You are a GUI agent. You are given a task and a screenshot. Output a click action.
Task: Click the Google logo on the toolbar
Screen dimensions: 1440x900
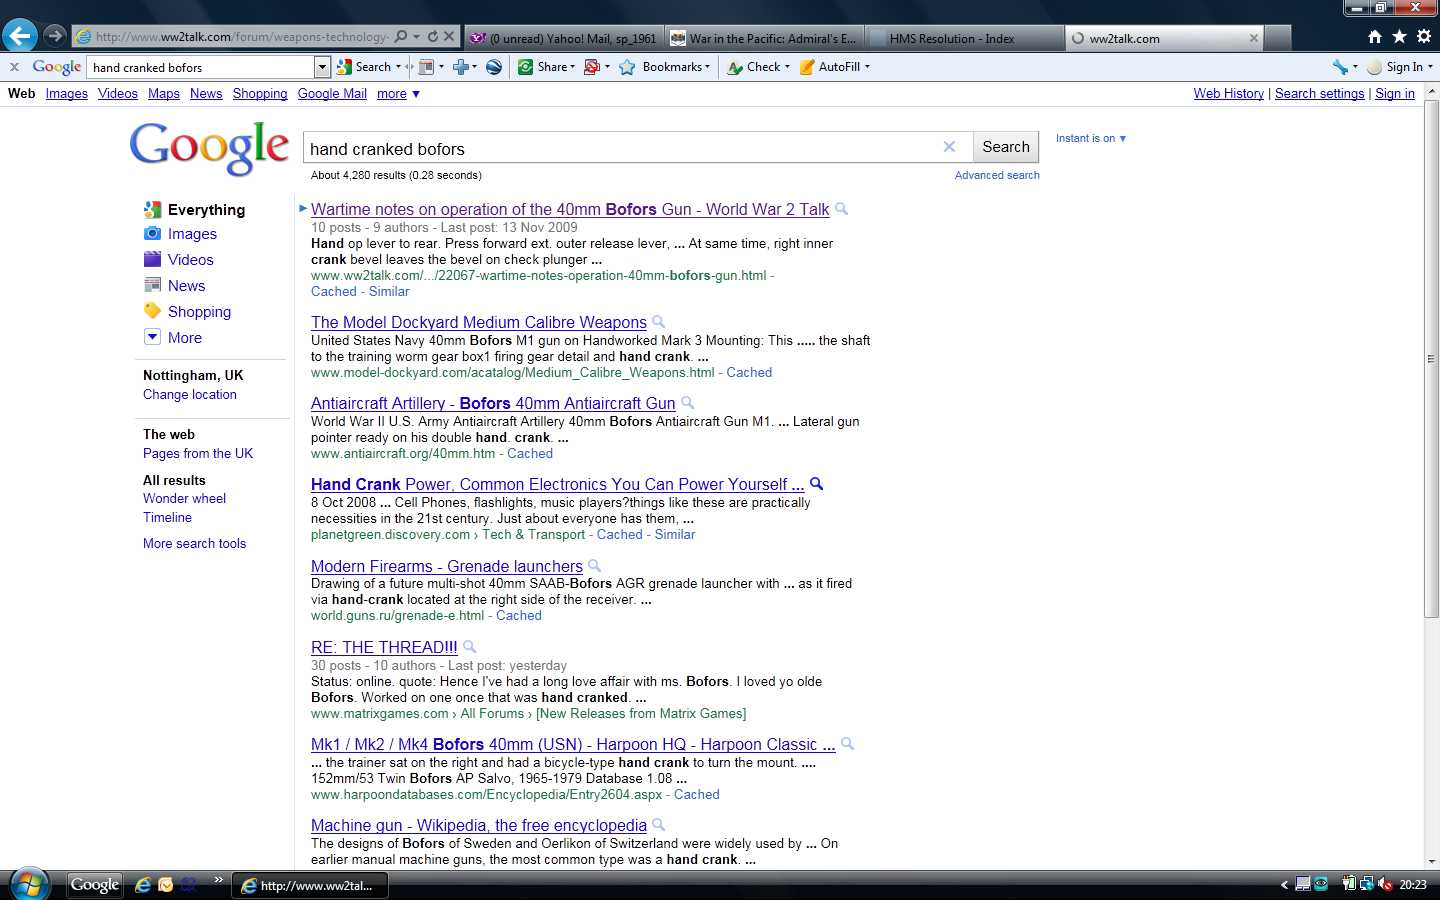coord(56,67)
